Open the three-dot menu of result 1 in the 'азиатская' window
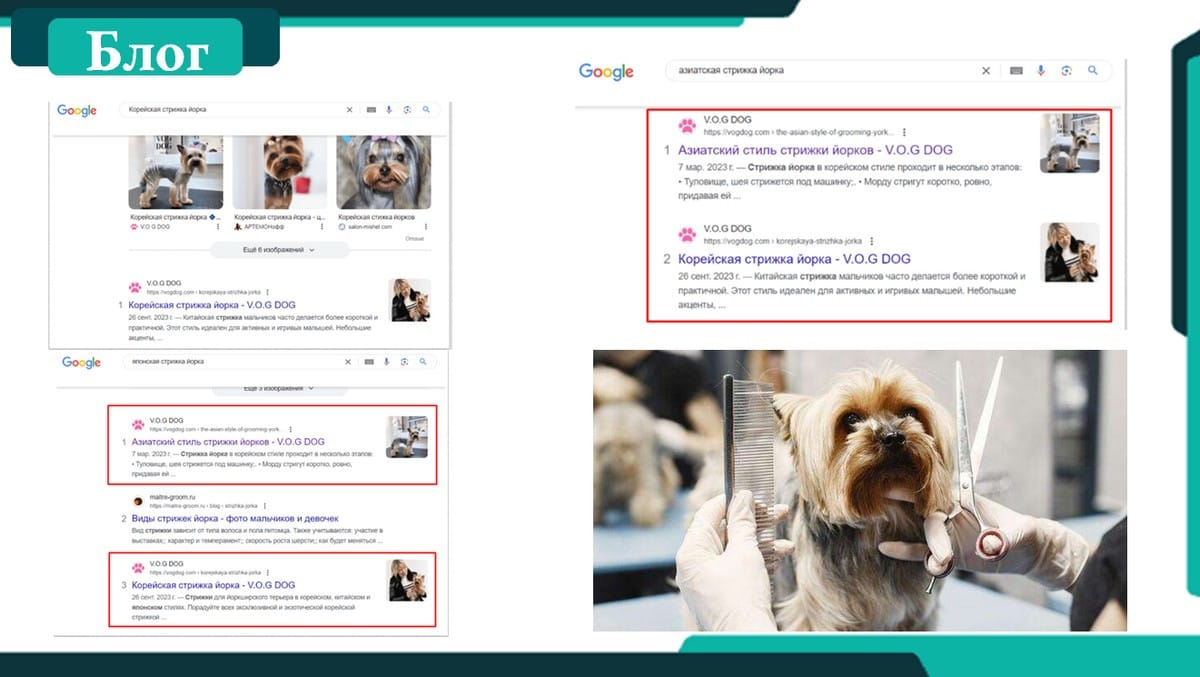1200x677 pixels. coord(904,132)
